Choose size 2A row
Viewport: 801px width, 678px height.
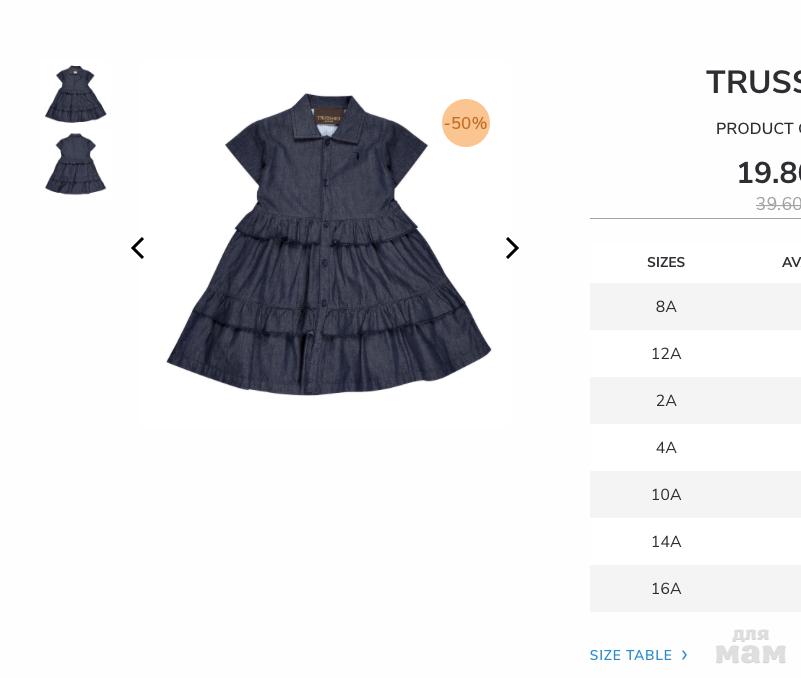(695, 401)
